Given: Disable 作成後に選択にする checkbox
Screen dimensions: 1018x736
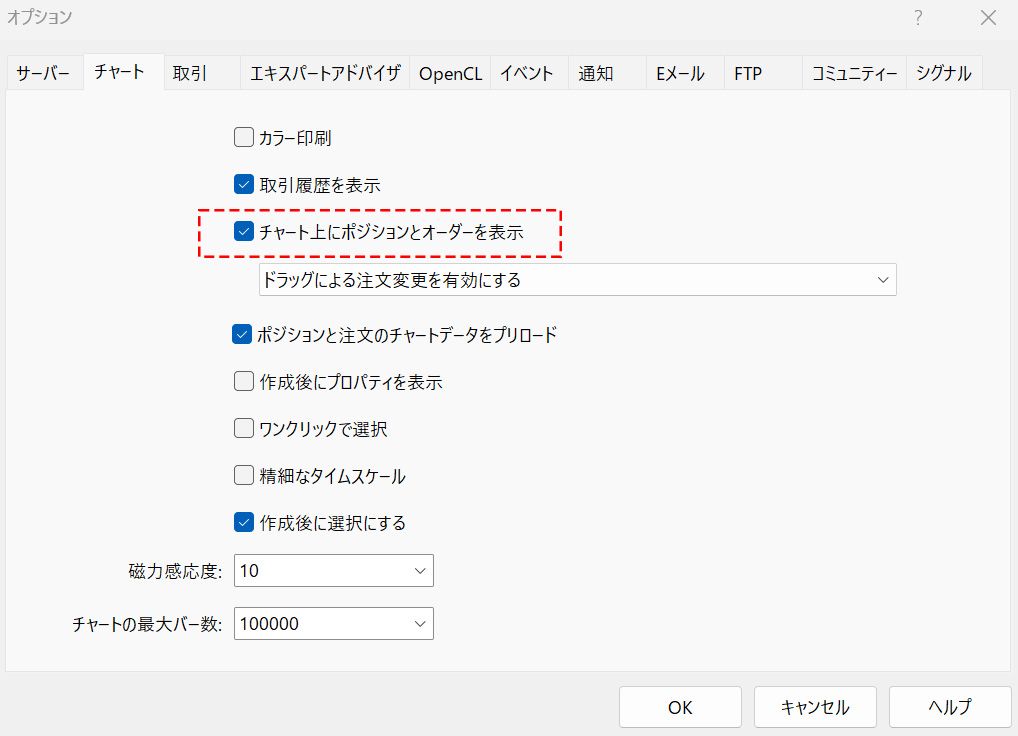Looking at the screenshot, I should (x=243, y=522).
